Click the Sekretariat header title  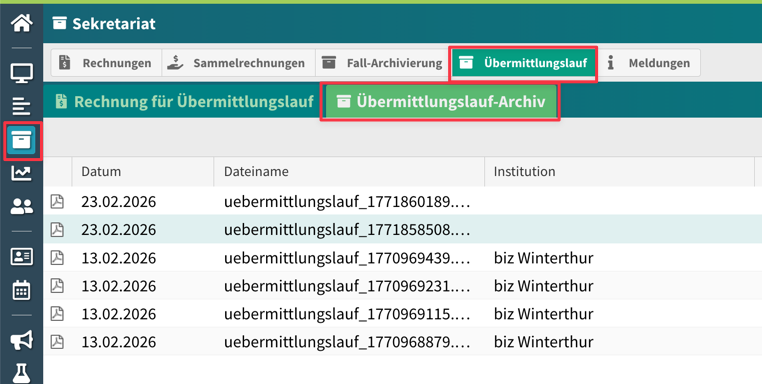[x=114, y=23]
